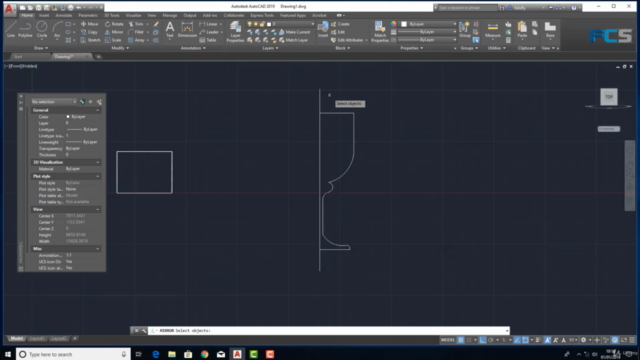640x360 pixels.
Task: Expand the Modify panel dropdown
Action: click(x=120, y=48)
